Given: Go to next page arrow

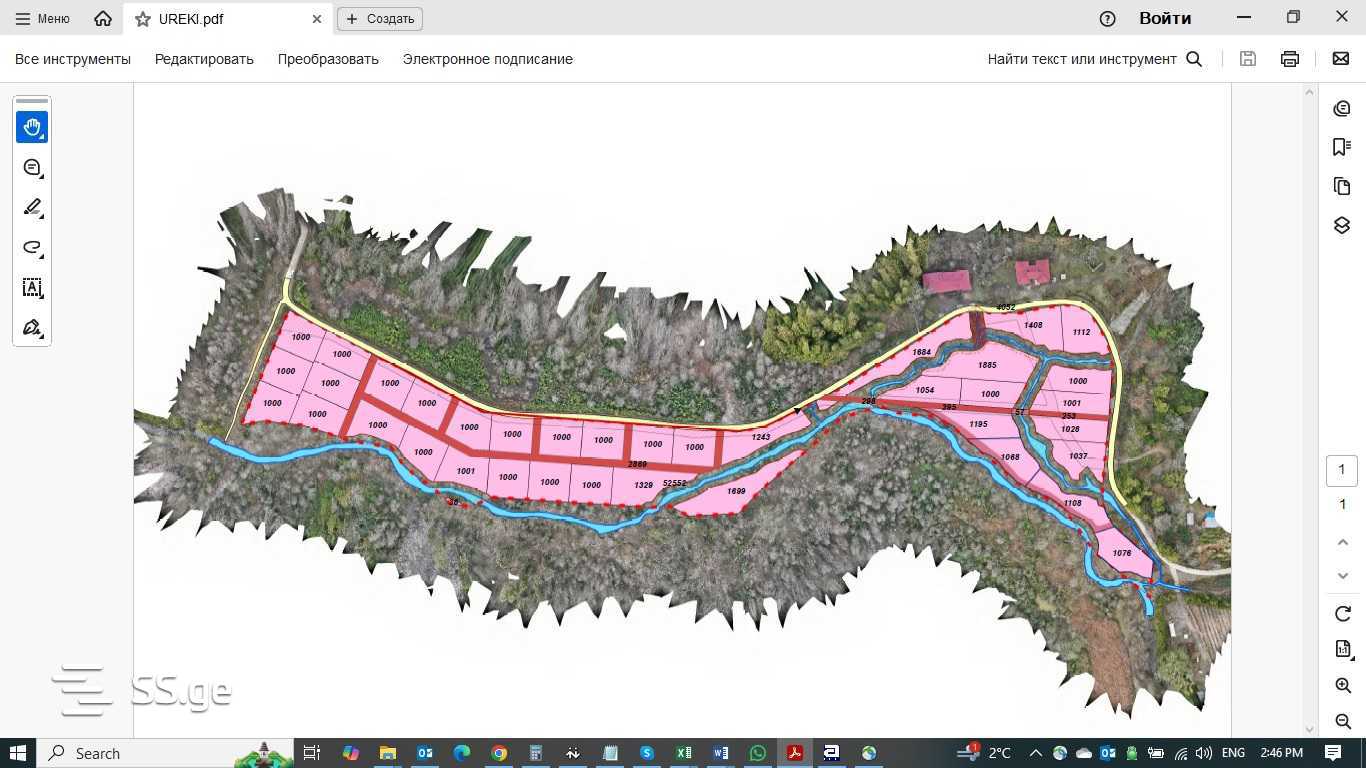Looking at the screenshot, I should [1342, 576].
